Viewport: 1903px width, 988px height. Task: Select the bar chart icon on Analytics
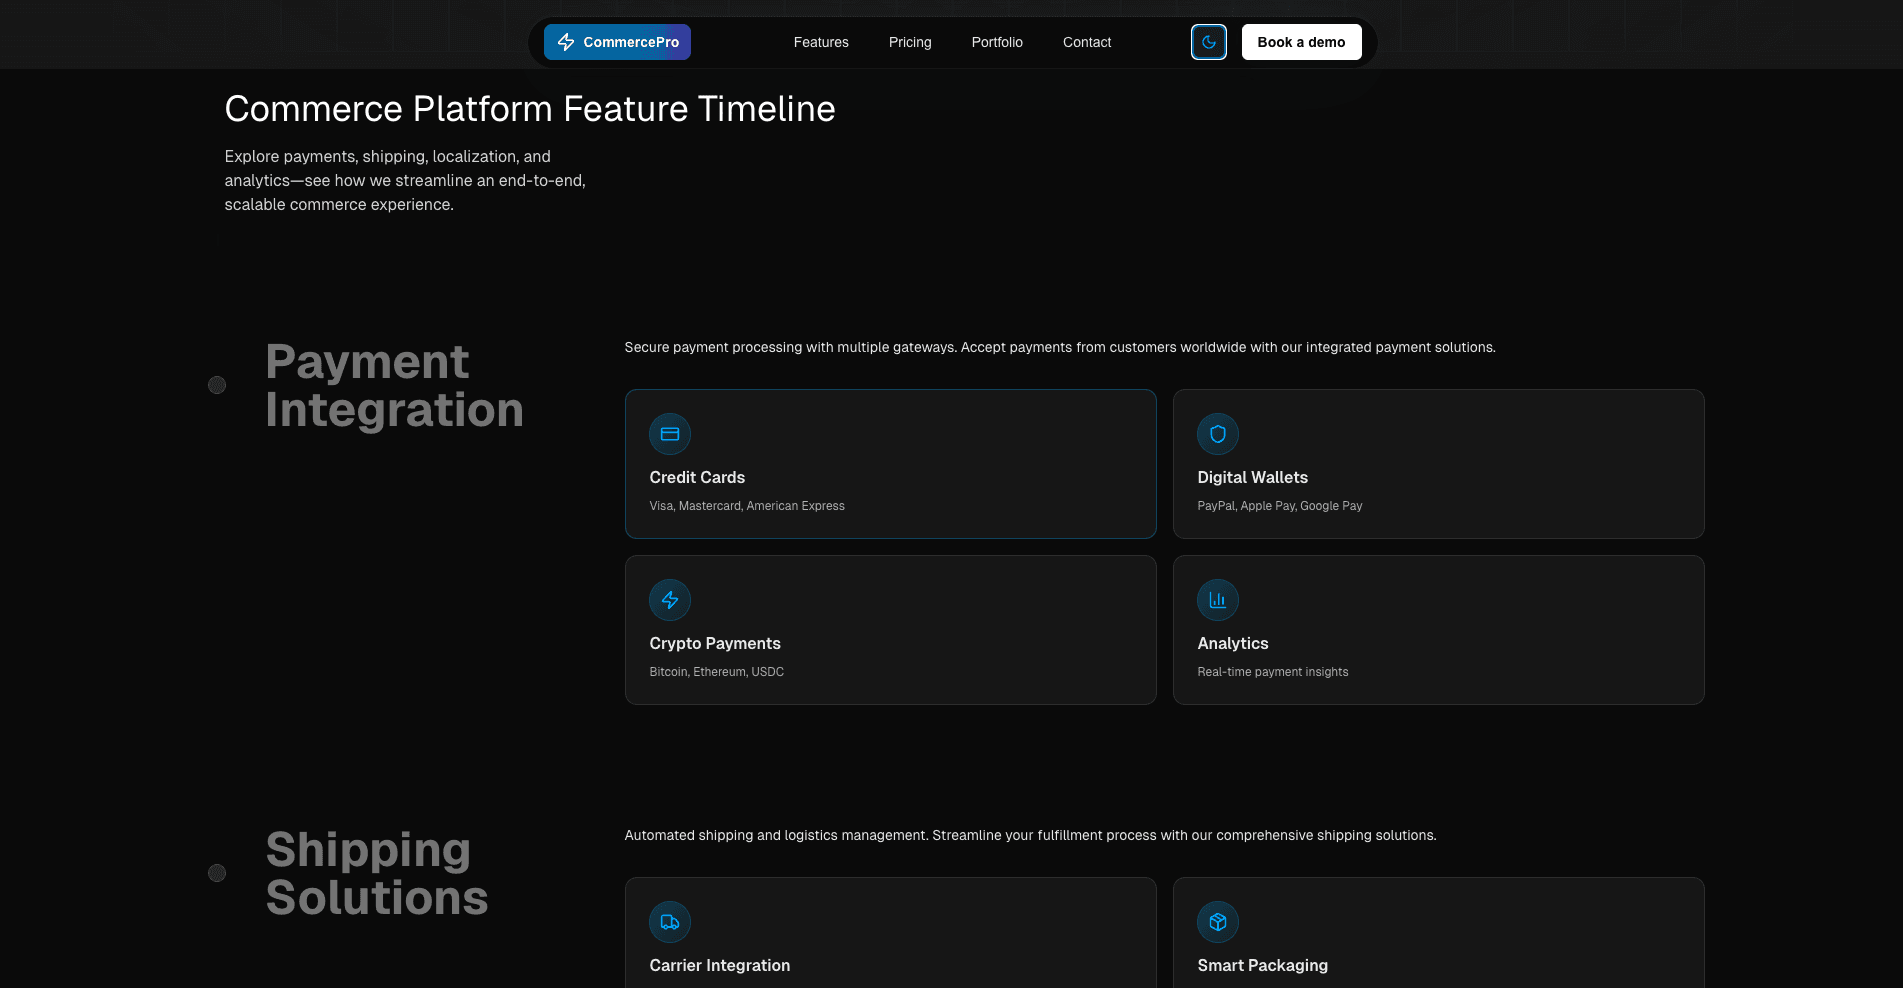click(x=1218, y=600)
